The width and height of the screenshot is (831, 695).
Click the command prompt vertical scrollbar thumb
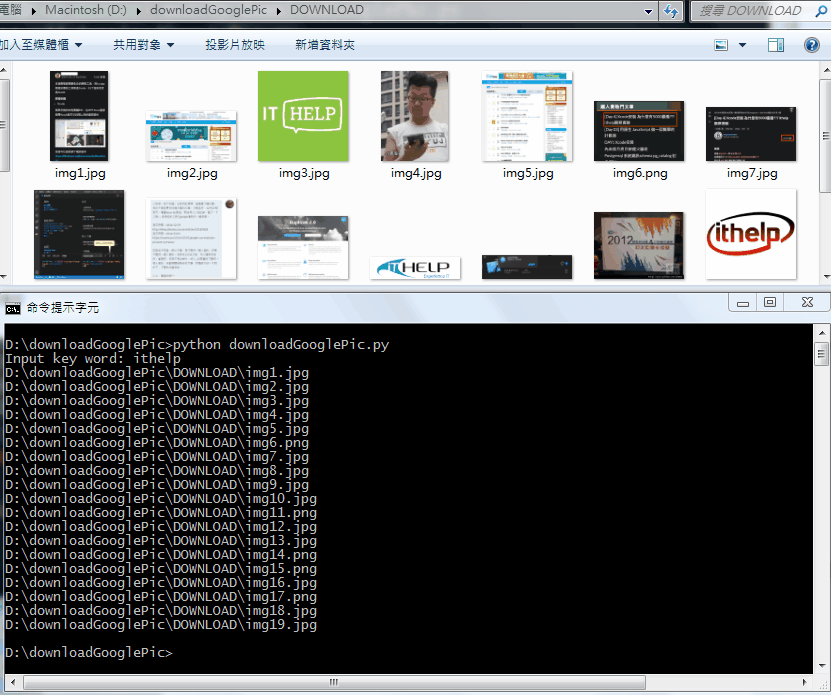click(x=821, y=355)
